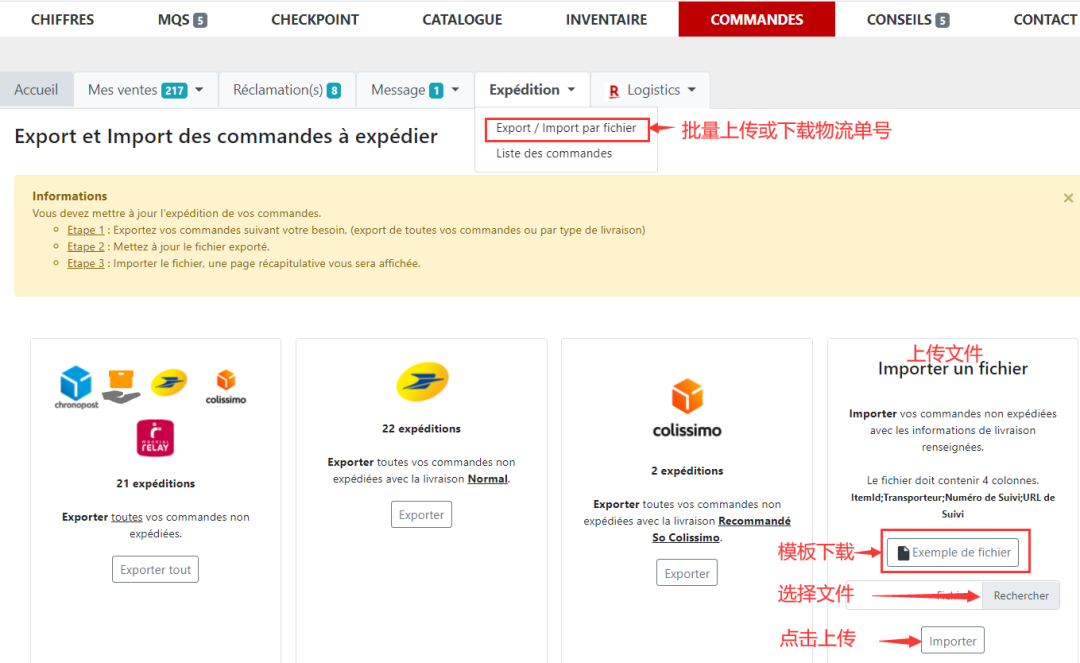Click the Exporter tout button
1080x663 pixels.
coord(155,569)
